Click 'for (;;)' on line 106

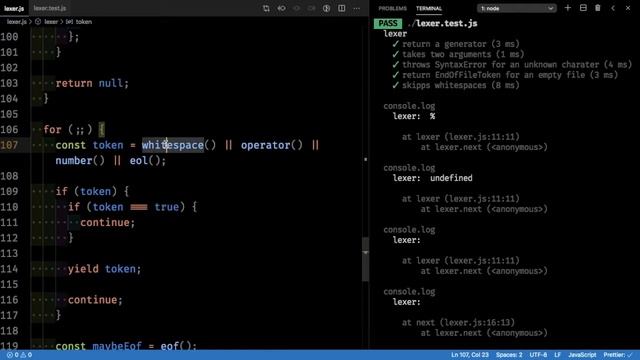pos(68,130)
